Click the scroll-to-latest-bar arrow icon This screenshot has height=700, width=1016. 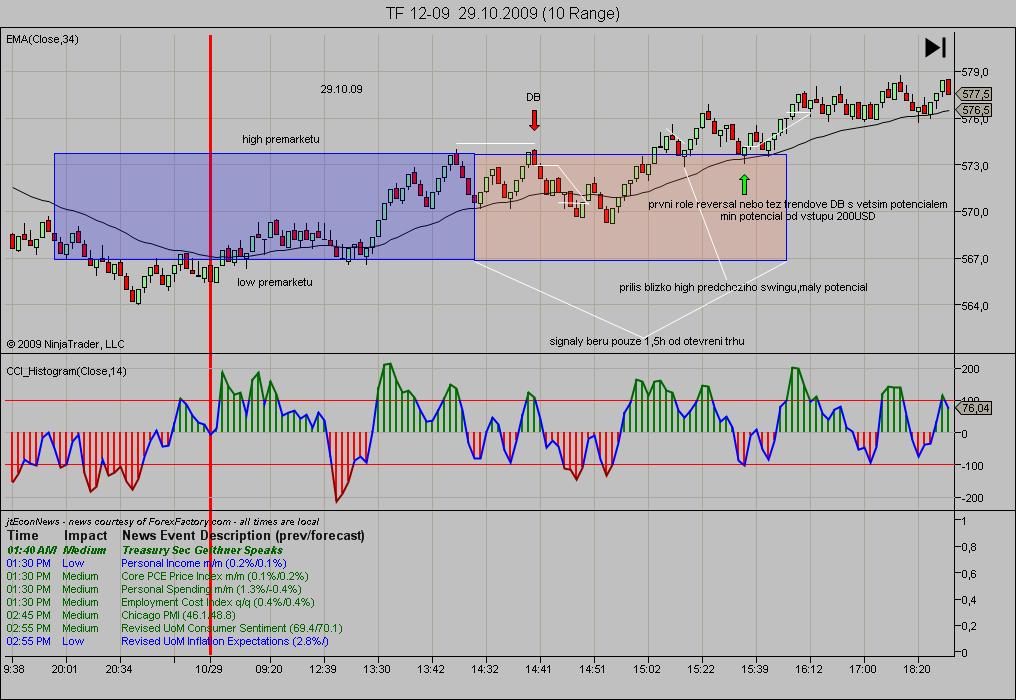pos(935,47)
